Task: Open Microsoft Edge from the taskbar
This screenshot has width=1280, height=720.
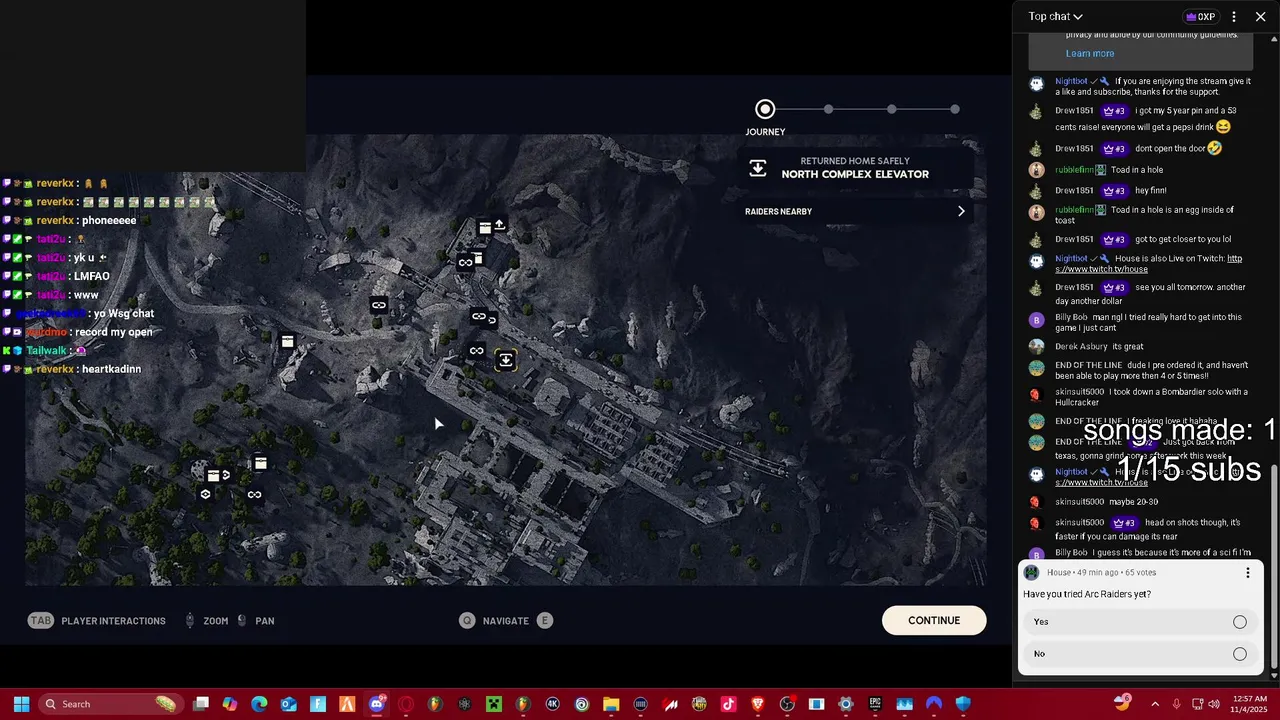Action: [x=259, y=704]
